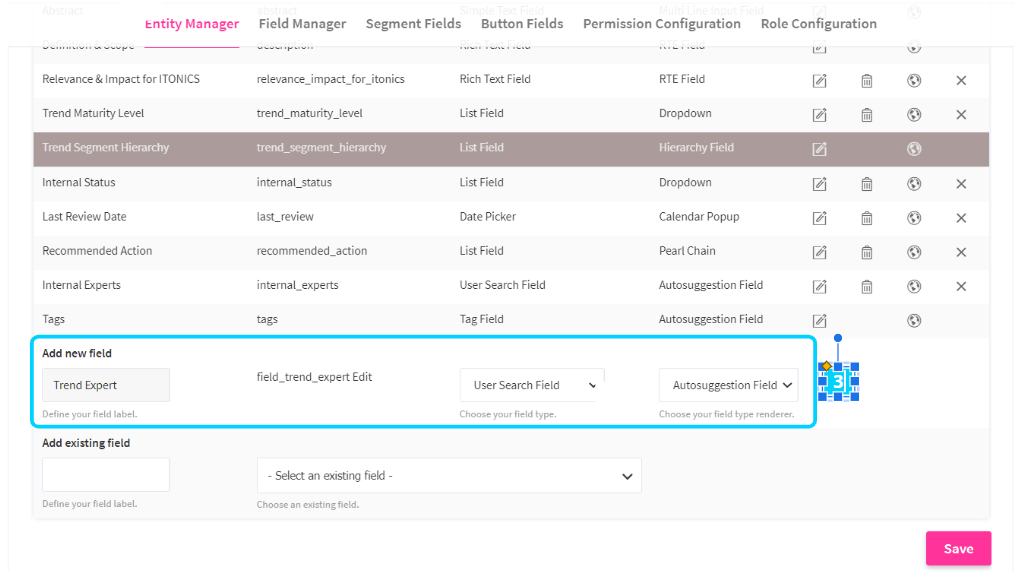Open the 'Select an existing field' dropdown
The width and height of the screenshot is (1017, 574).
[x=449, y=476]
